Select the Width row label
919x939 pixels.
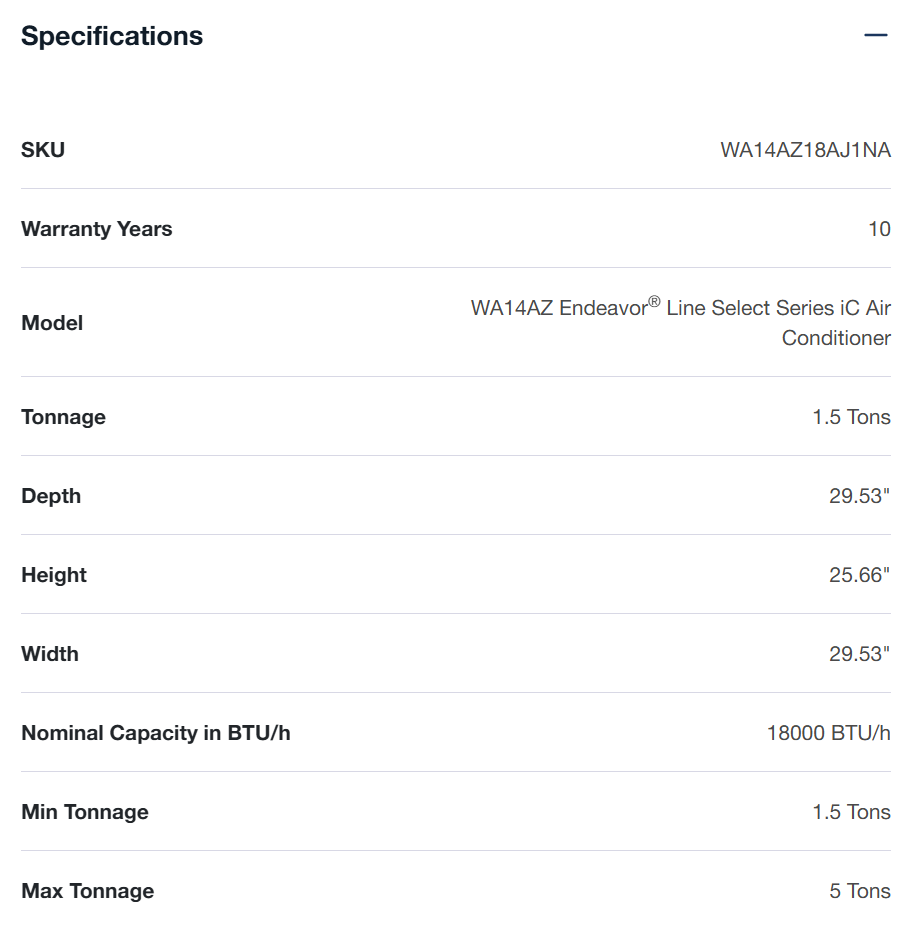click(x=50, y=654)
